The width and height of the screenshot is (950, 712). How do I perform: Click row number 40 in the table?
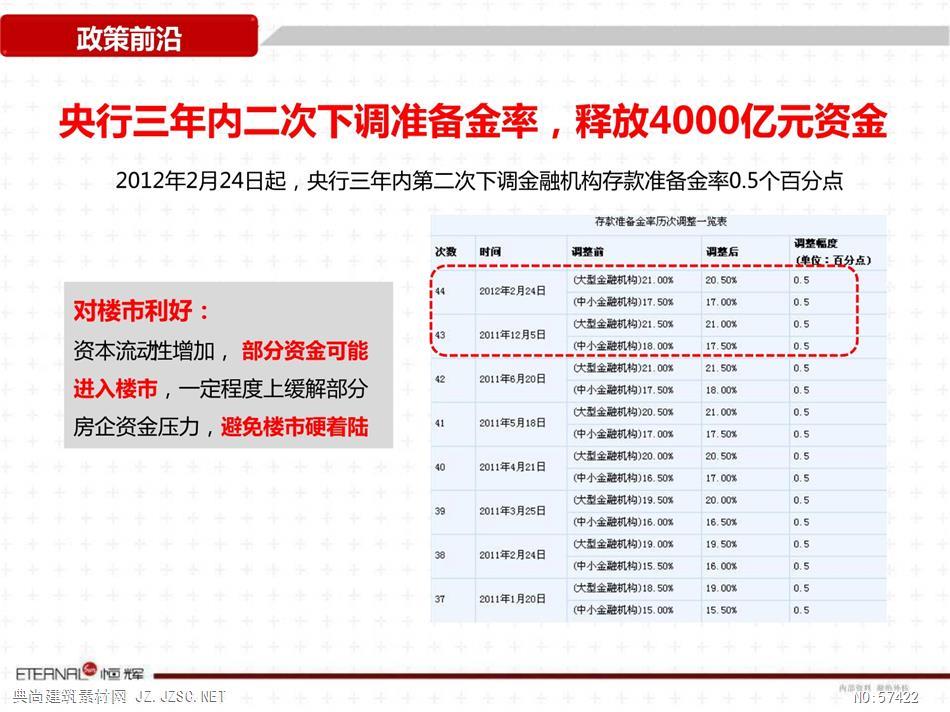pos(440,467)
